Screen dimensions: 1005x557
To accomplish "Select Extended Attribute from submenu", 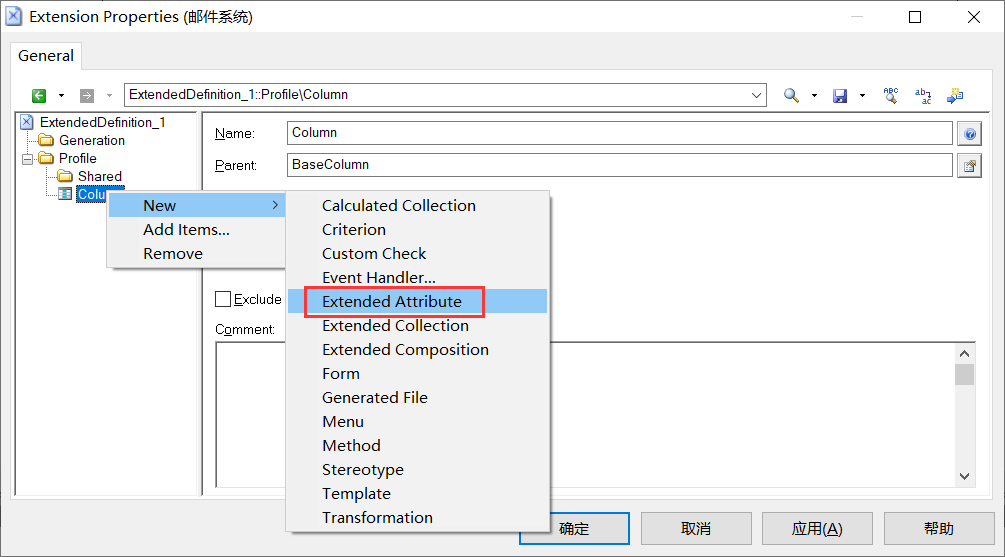I will pyautogui.click(x=417, y=301).
